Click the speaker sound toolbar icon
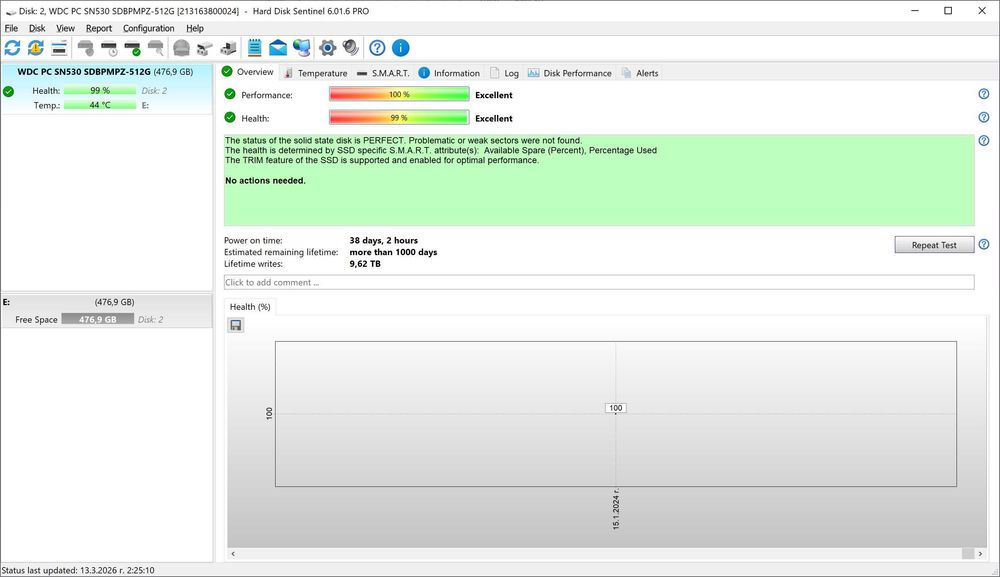Image resolution: width=1000 pixels, height=577 pixels. (x=351, y=48)
